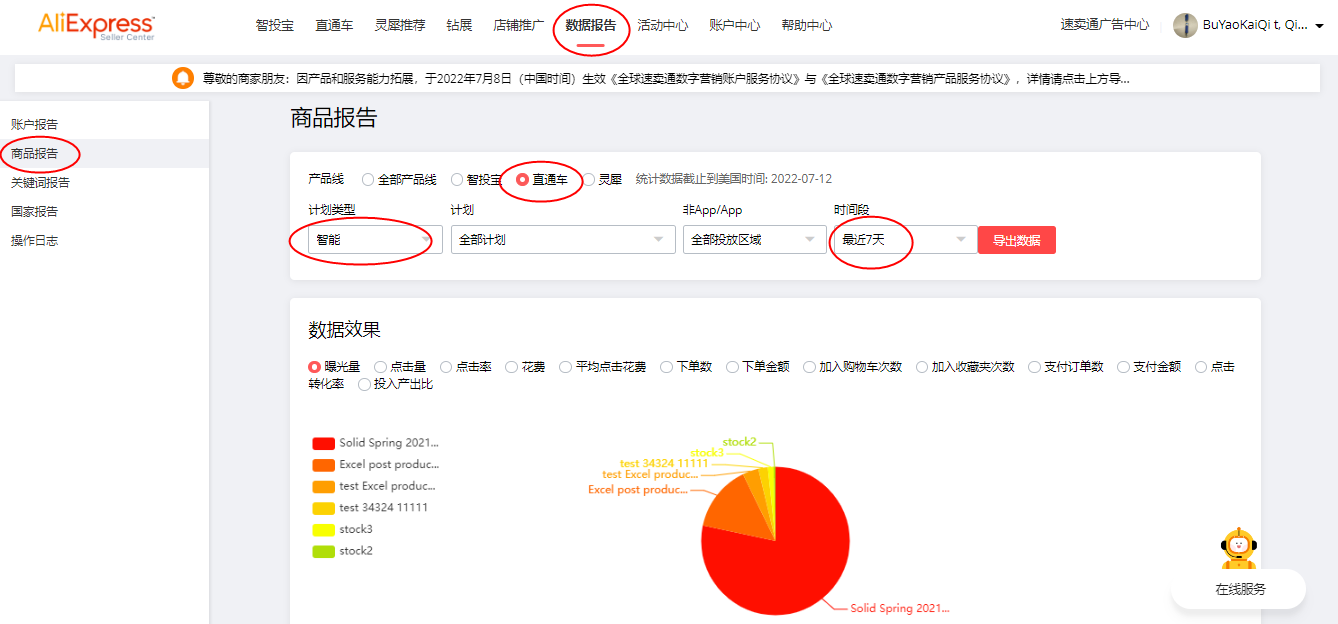Screen dimensions: 1338x624
Task: Click the orange notification bell icon
Action: 182,78
